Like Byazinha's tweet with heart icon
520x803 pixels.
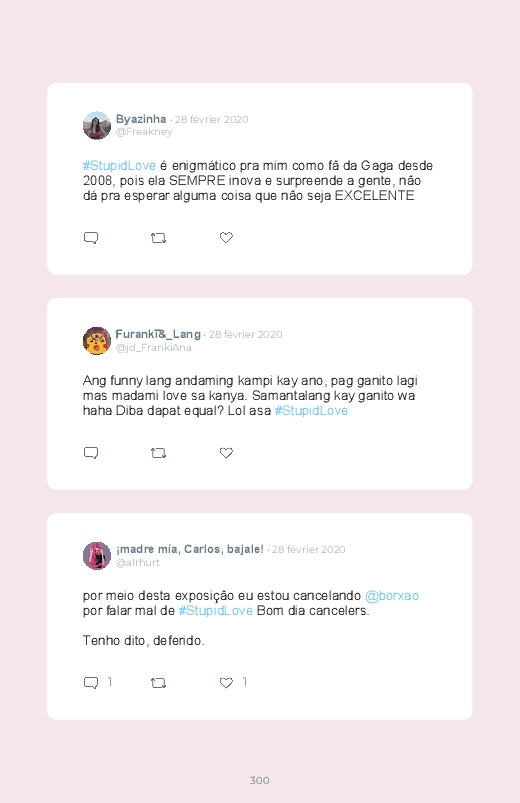[x=226, y=237]
